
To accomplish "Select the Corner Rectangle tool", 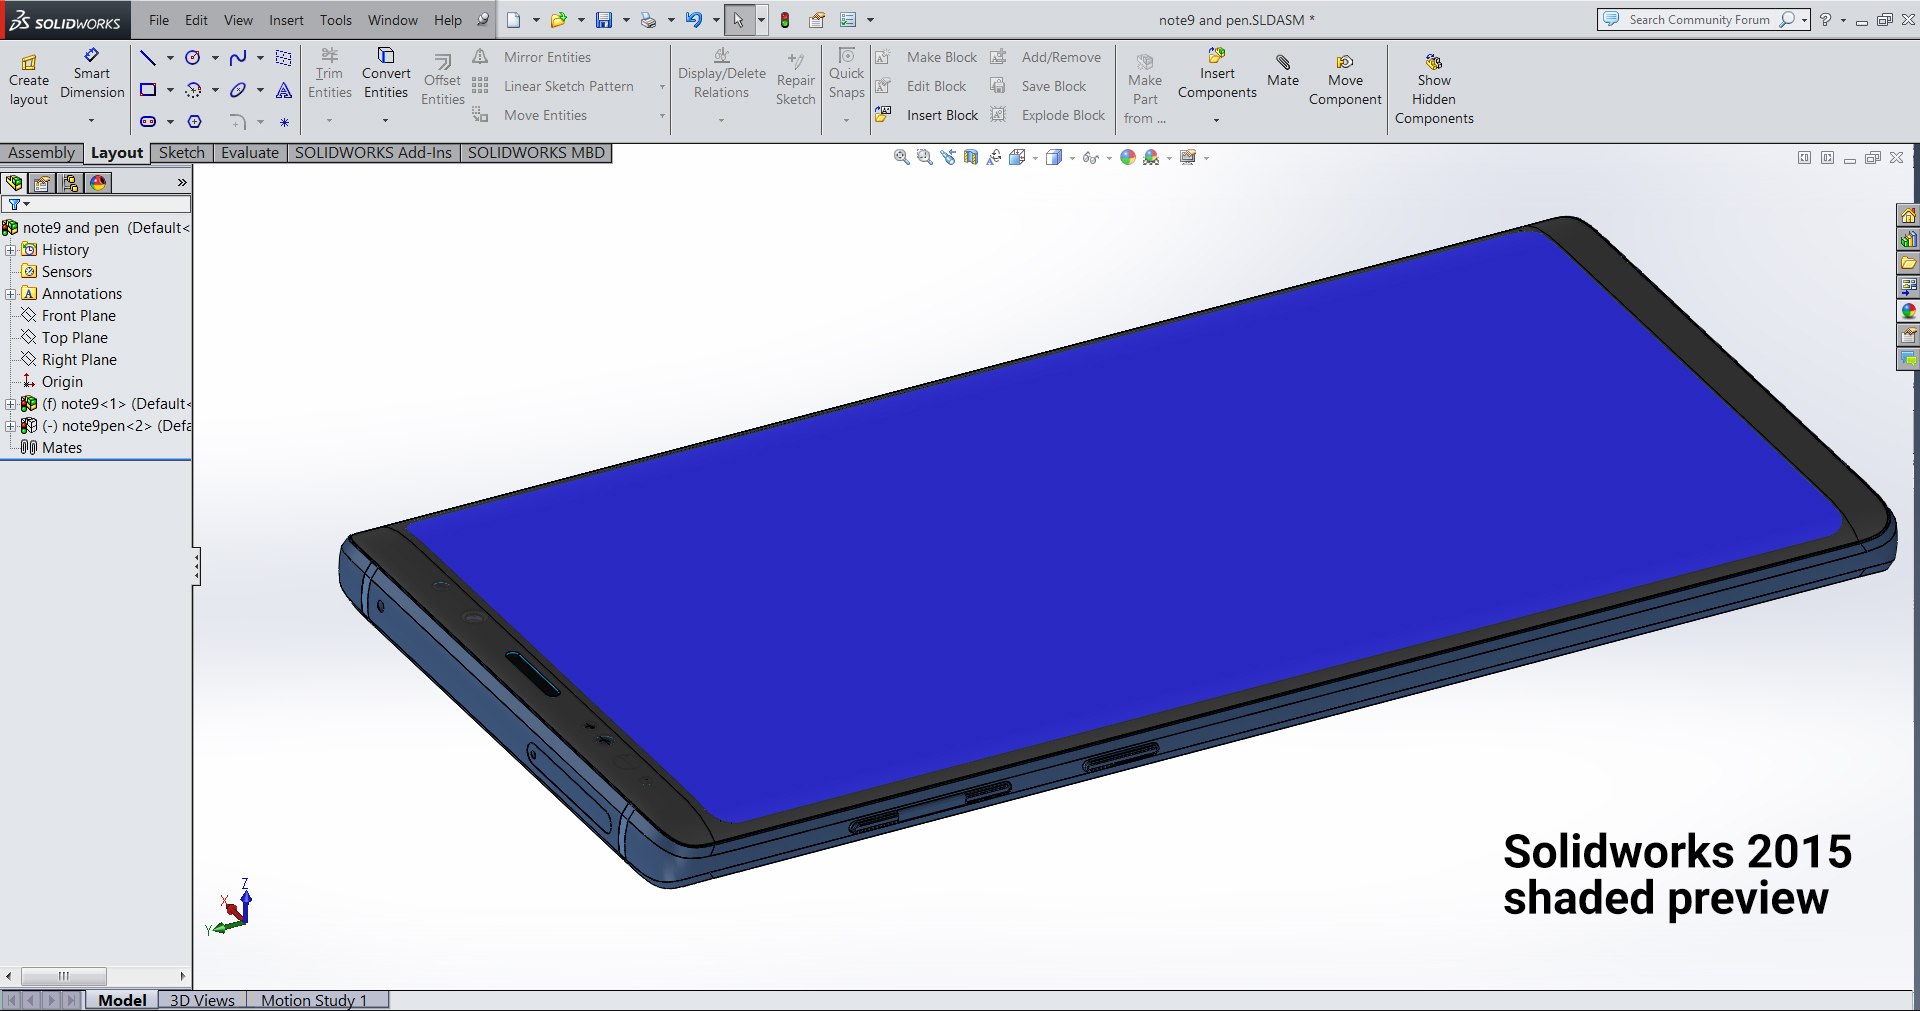I will point(148,90).
